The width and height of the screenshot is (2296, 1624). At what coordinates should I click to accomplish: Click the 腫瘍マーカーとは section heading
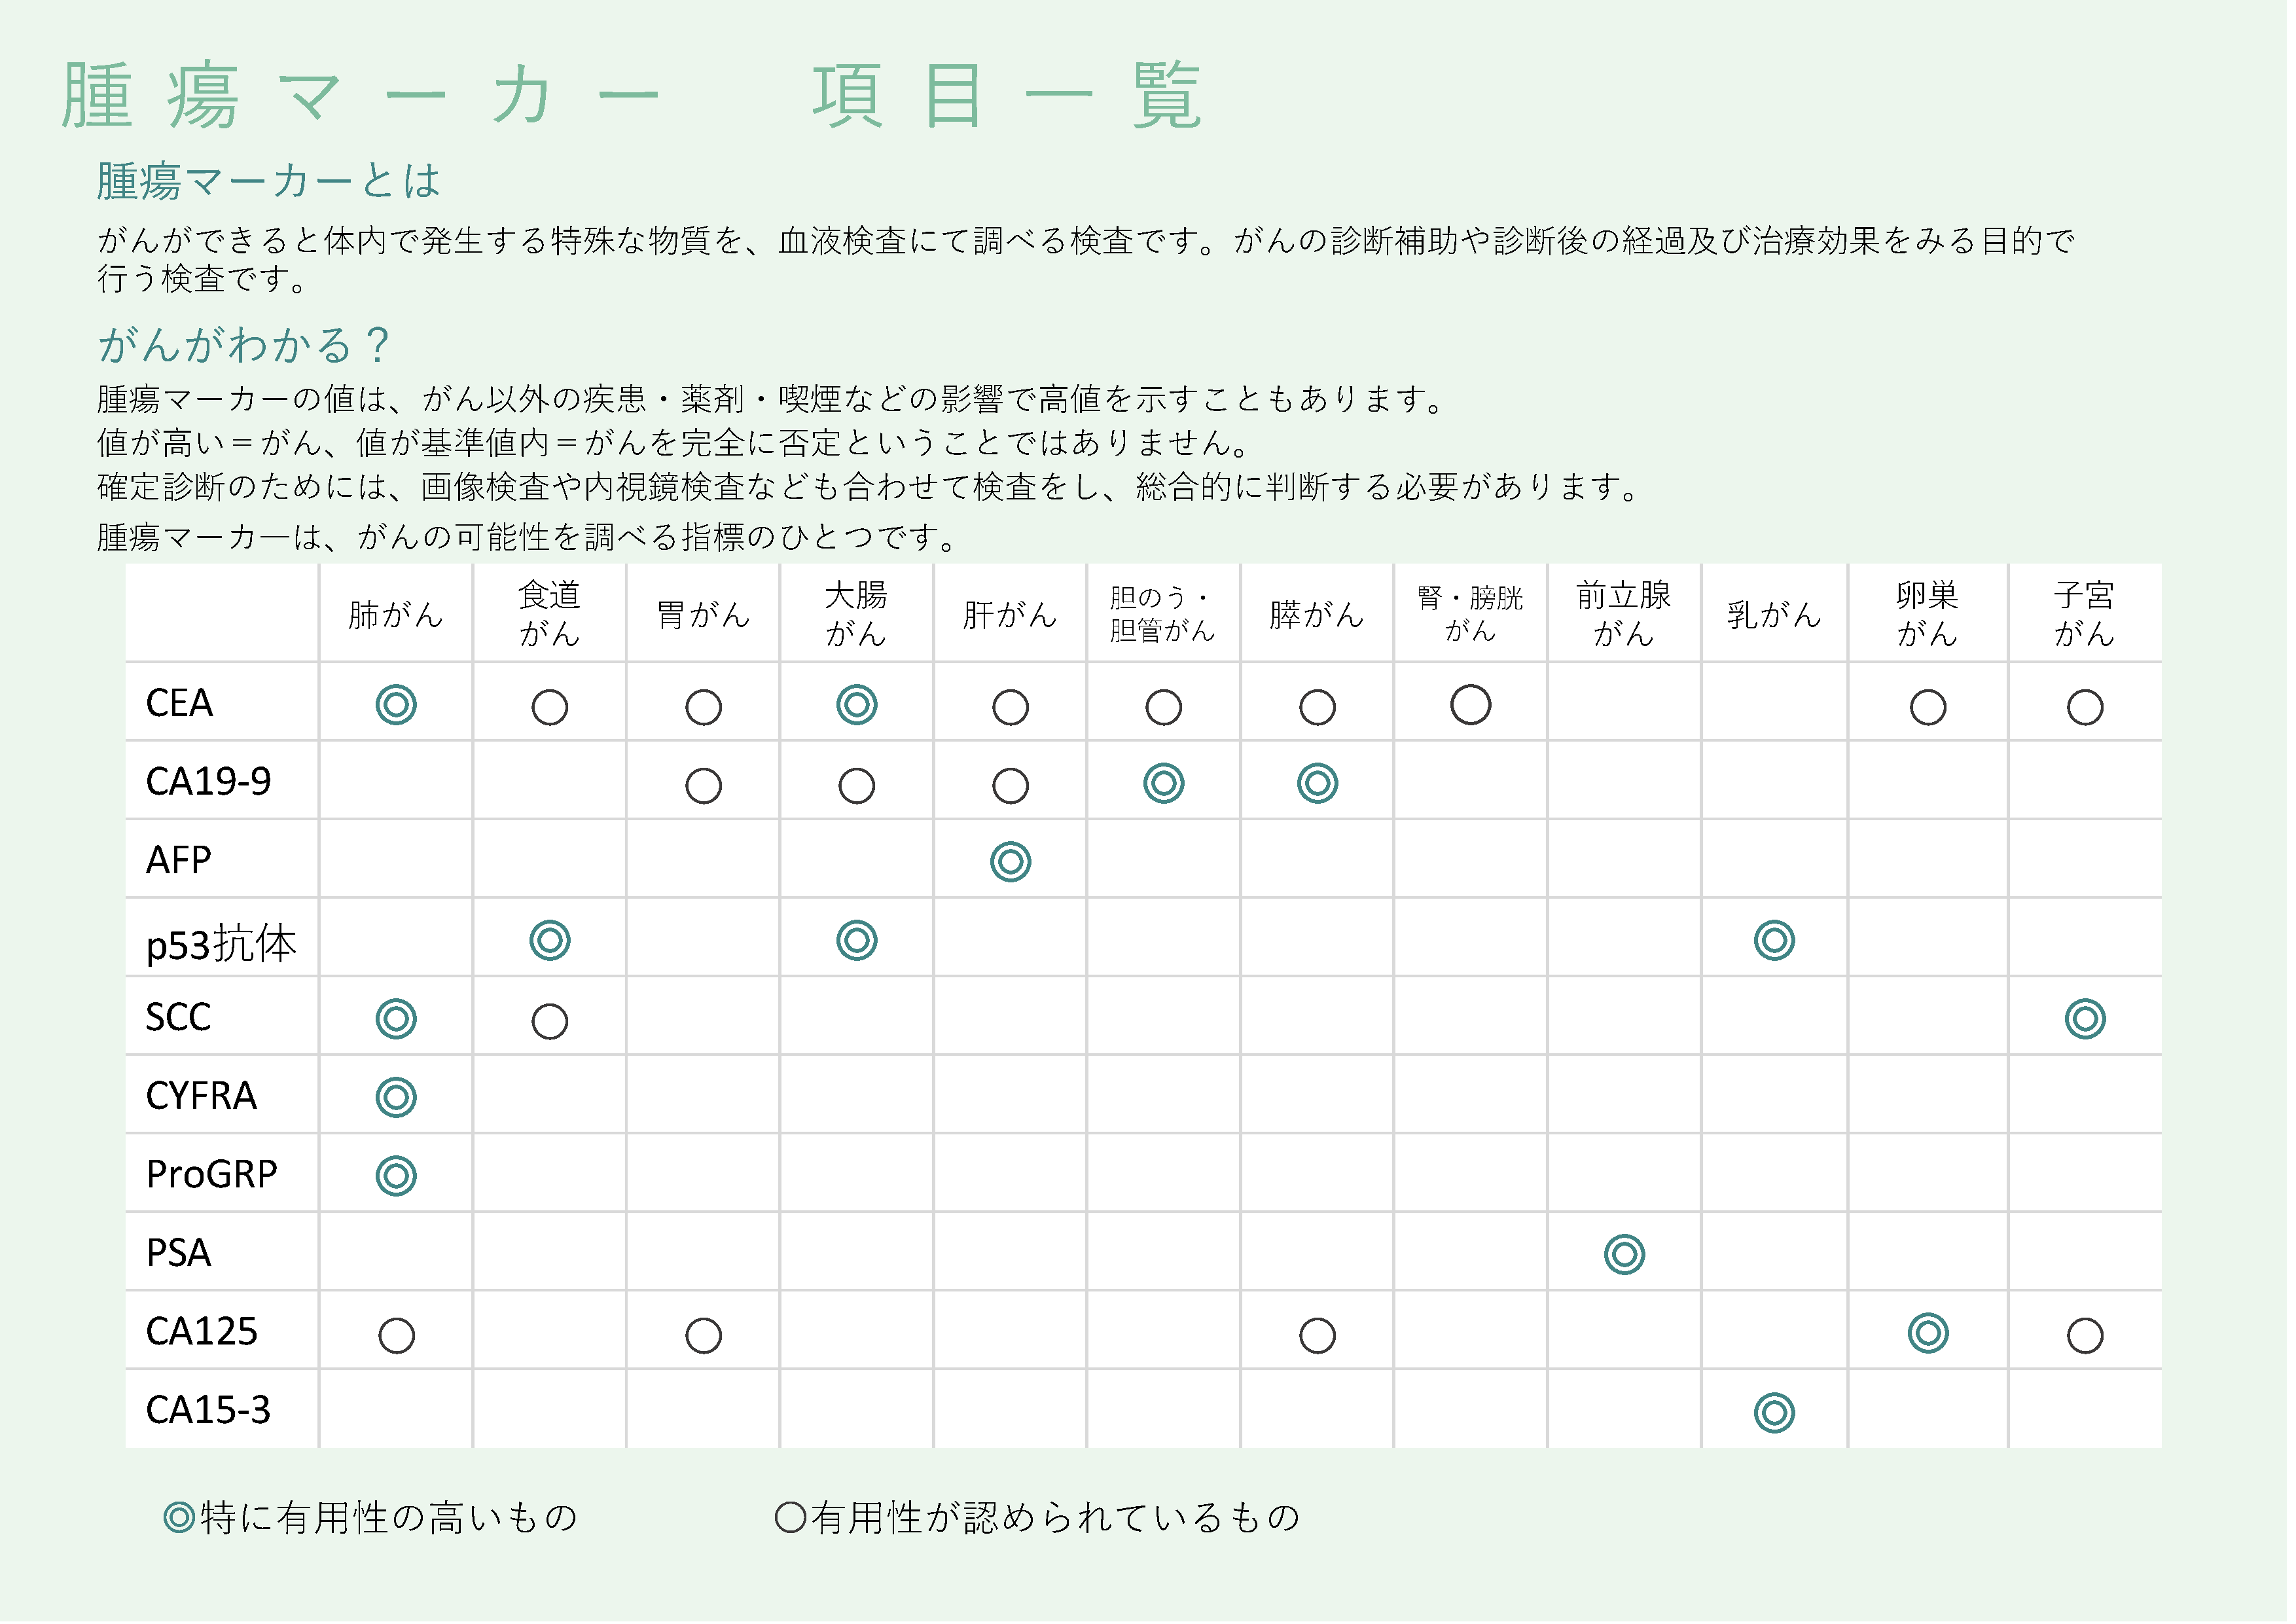(268, 181)
